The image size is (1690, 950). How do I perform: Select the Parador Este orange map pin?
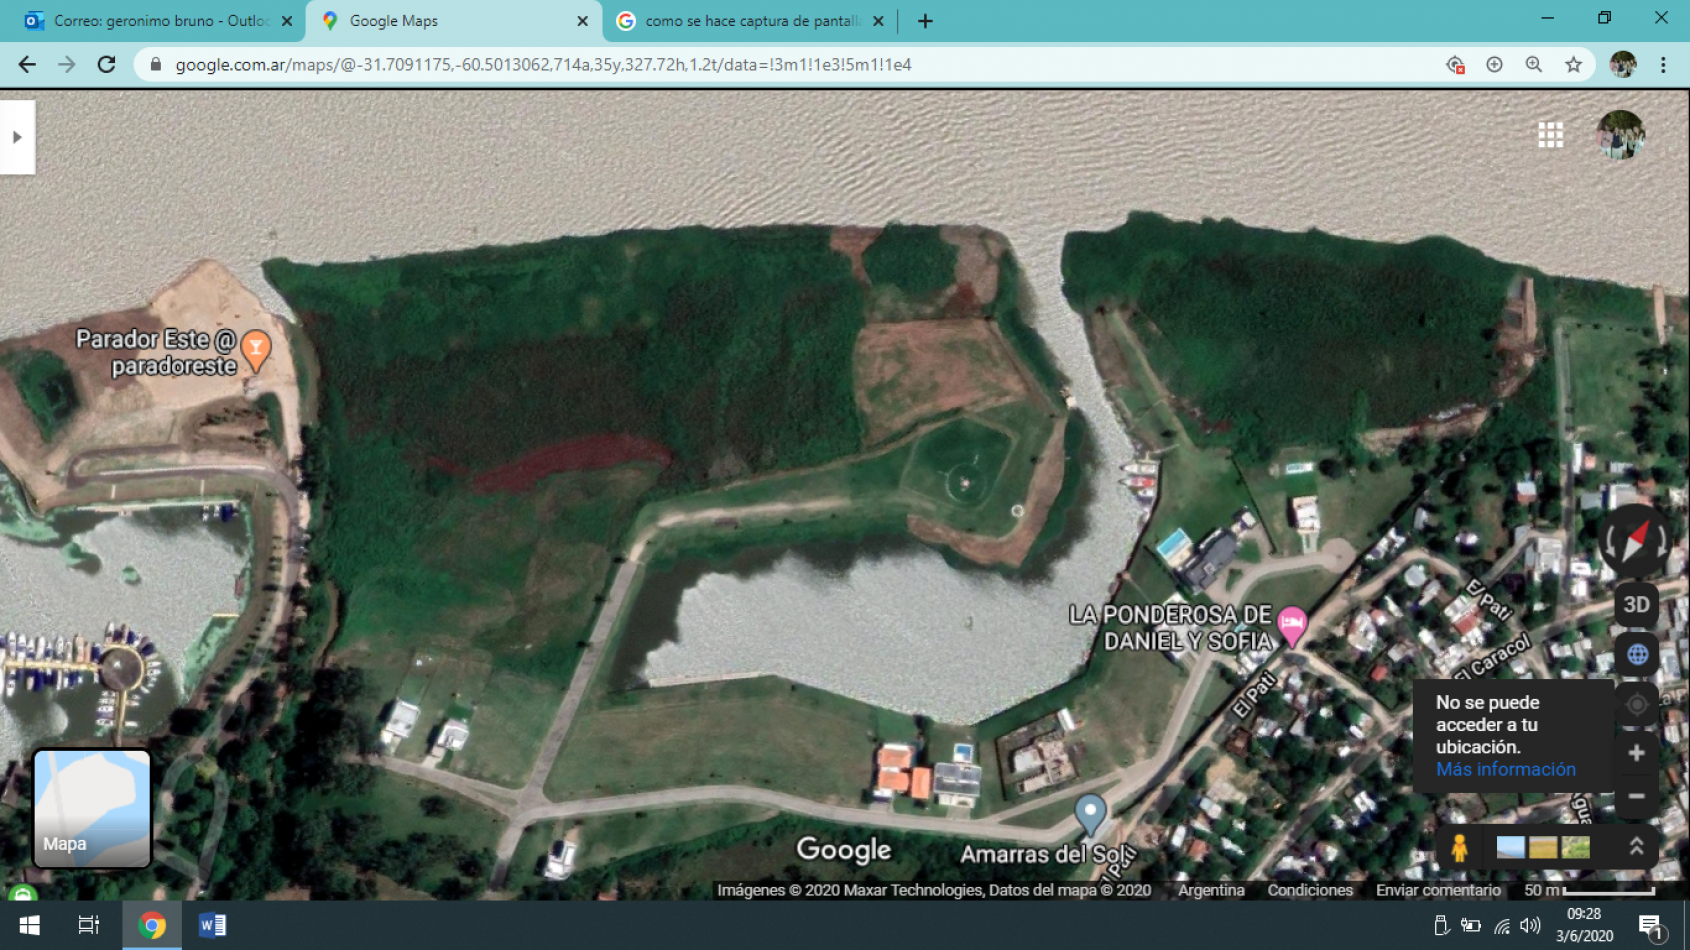click(x=256, y=348)
